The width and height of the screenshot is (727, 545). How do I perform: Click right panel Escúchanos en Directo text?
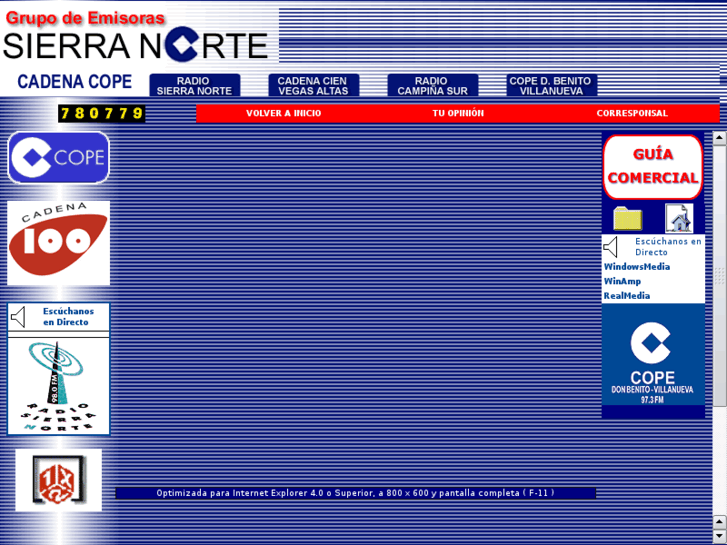coord(668,247)
